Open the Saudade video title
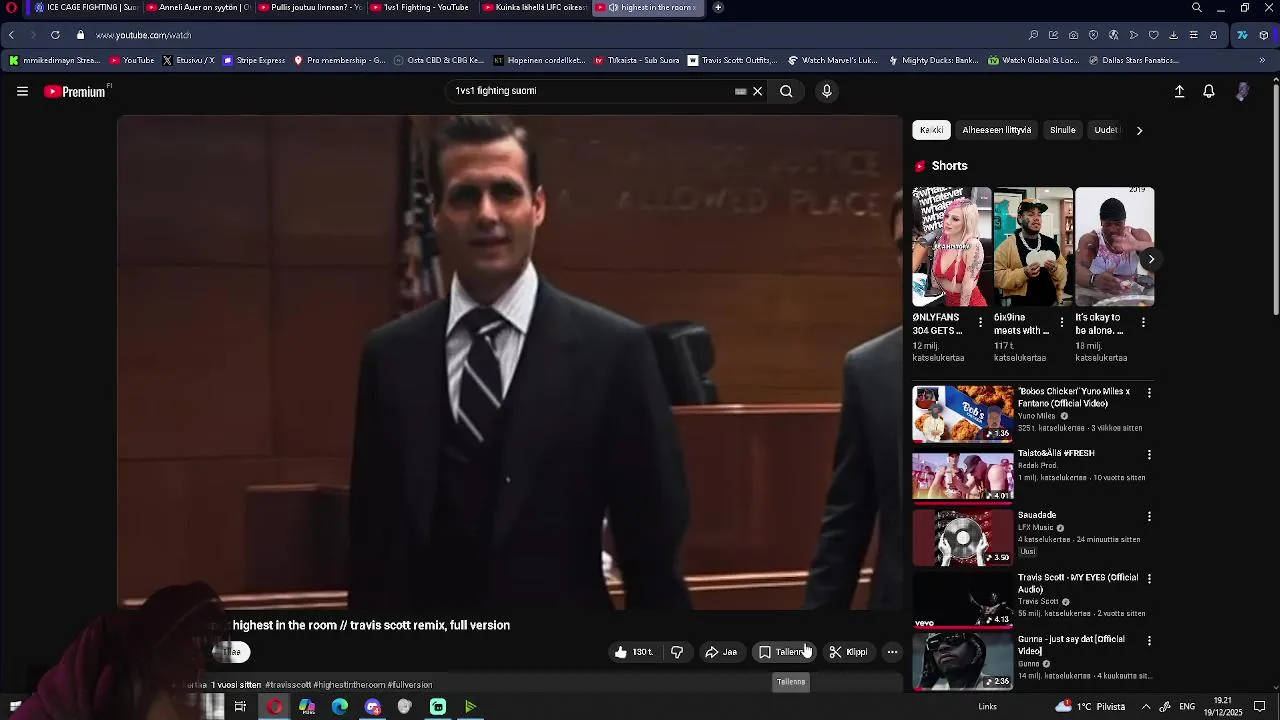 pyautogui.click(x=1036, y=515)
